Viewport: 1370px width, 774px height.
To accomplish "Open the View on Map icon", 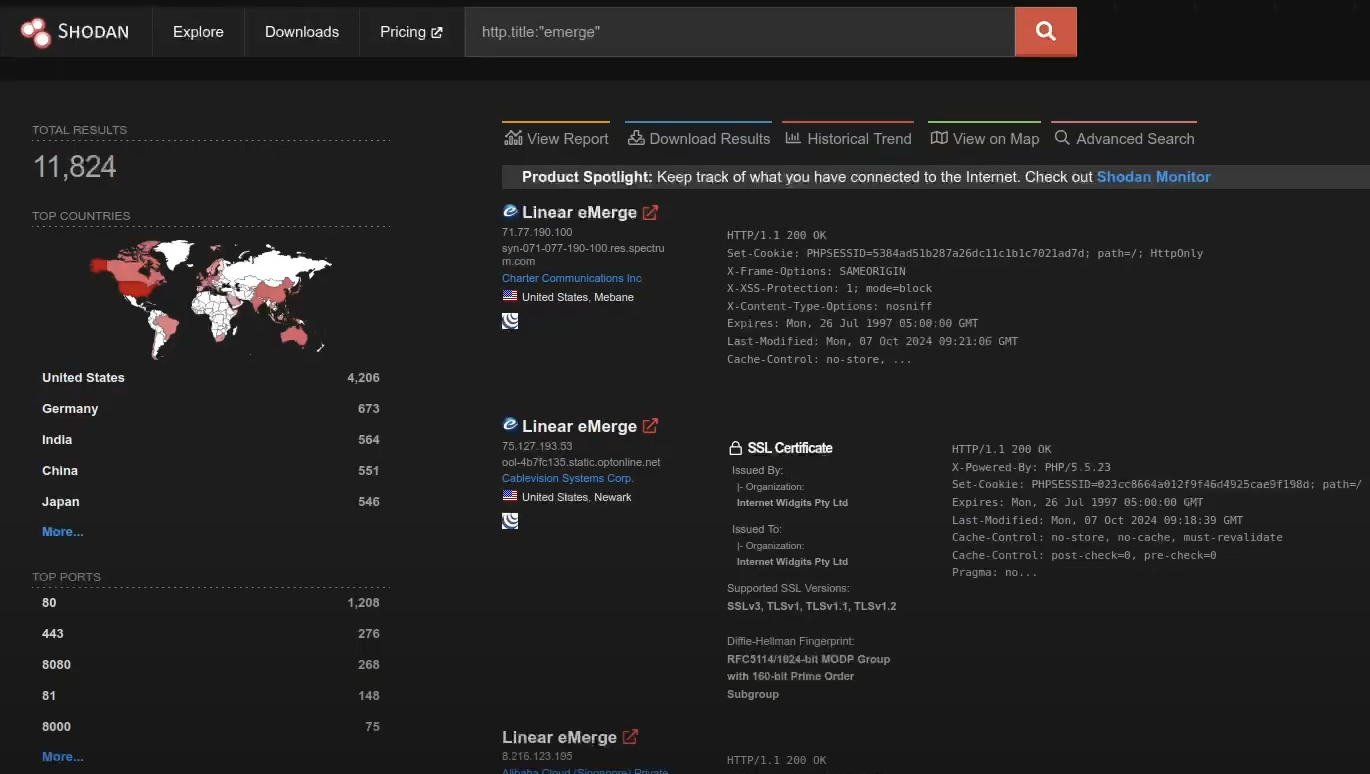I will (x=937, y=137).
